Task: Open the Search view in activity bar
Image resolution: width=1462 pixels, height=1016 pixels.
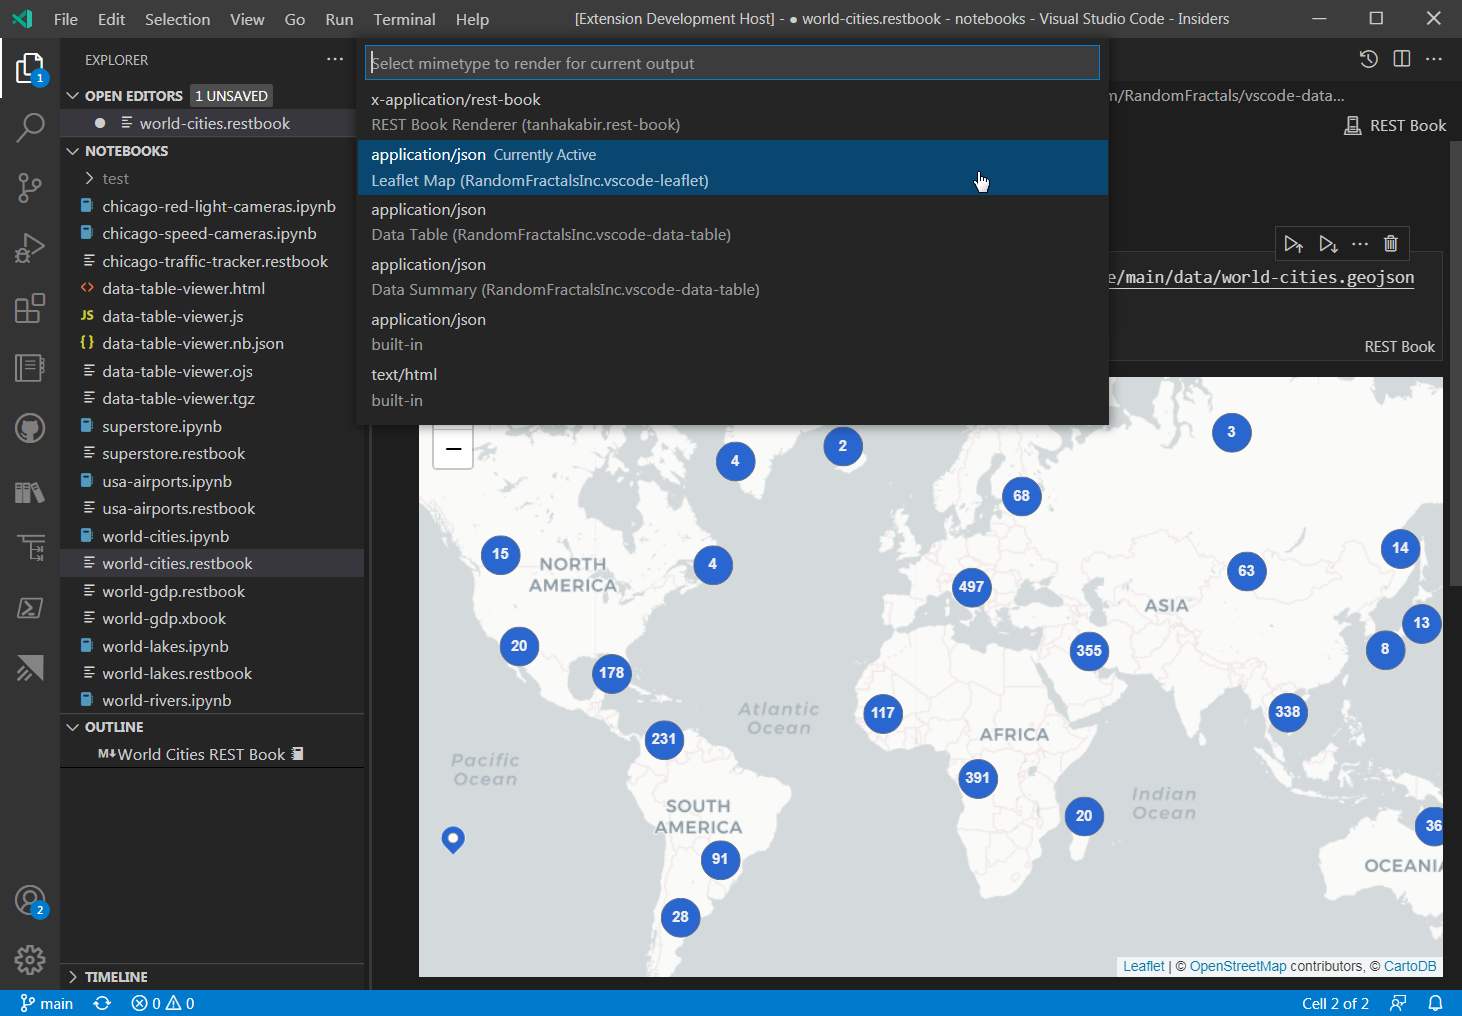Action: [30, 127]
